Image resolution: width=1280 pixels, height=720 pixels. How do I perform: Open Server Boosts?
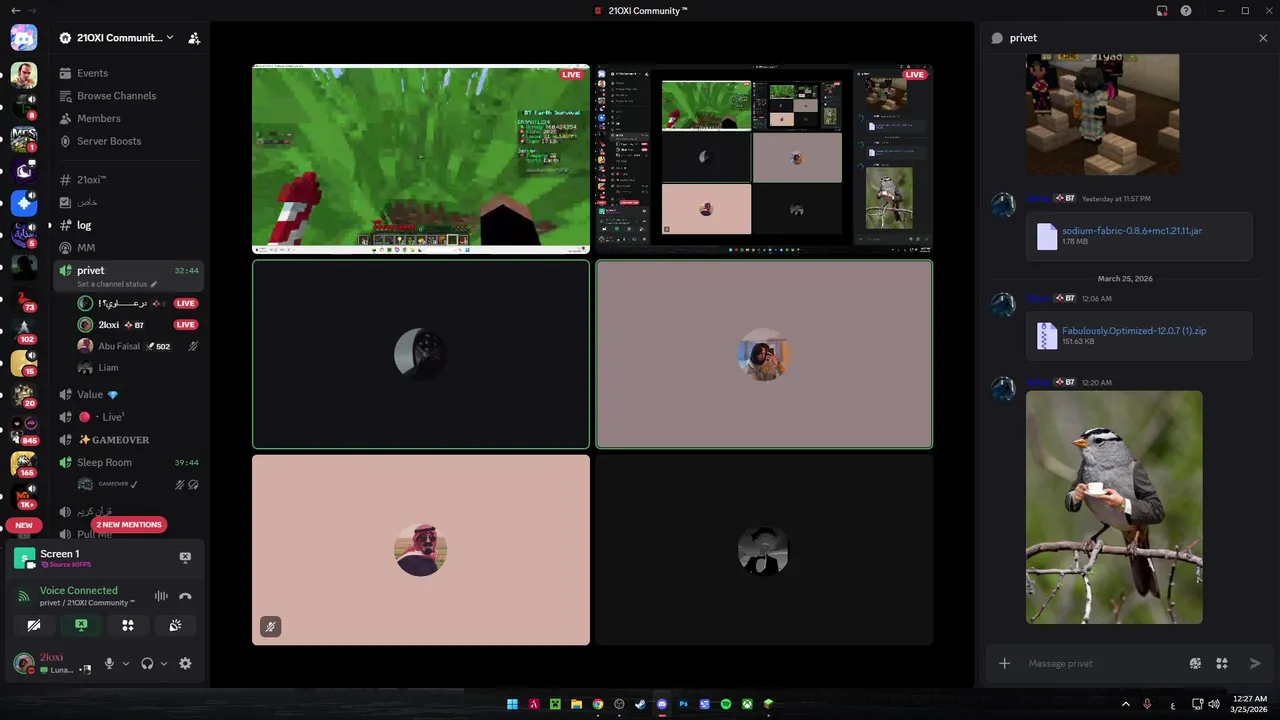tap(108, 141)
